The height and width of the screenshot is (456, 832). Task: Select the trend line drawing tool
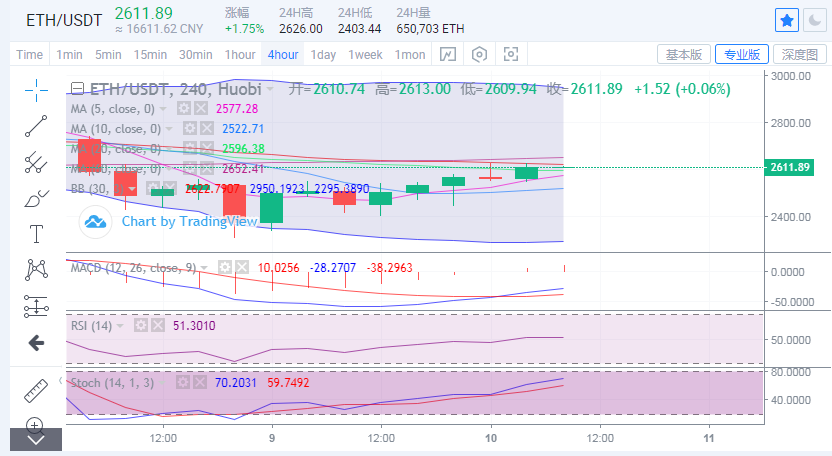[36, 126]
